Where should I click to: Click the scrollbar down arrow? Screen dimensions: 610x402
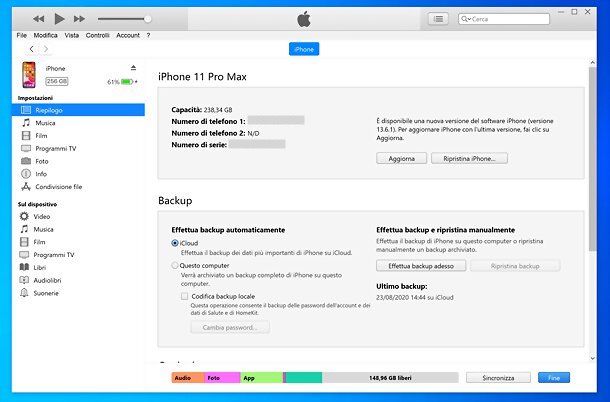[592, 358]
